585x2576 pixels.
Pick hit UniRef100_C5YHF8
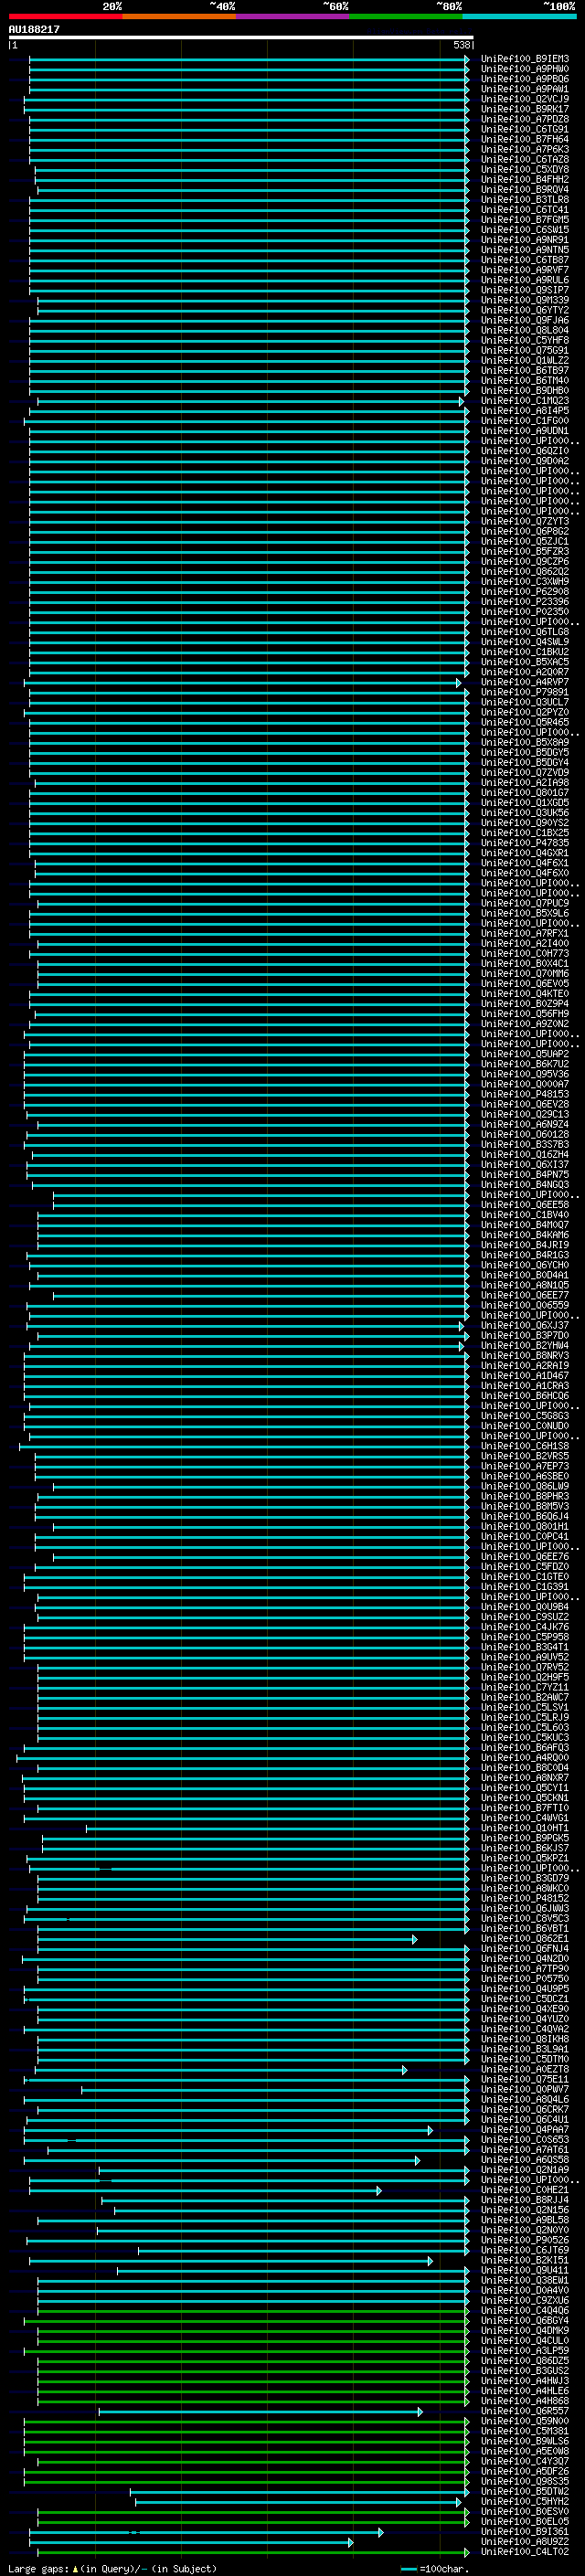click(x=525, y=340)
